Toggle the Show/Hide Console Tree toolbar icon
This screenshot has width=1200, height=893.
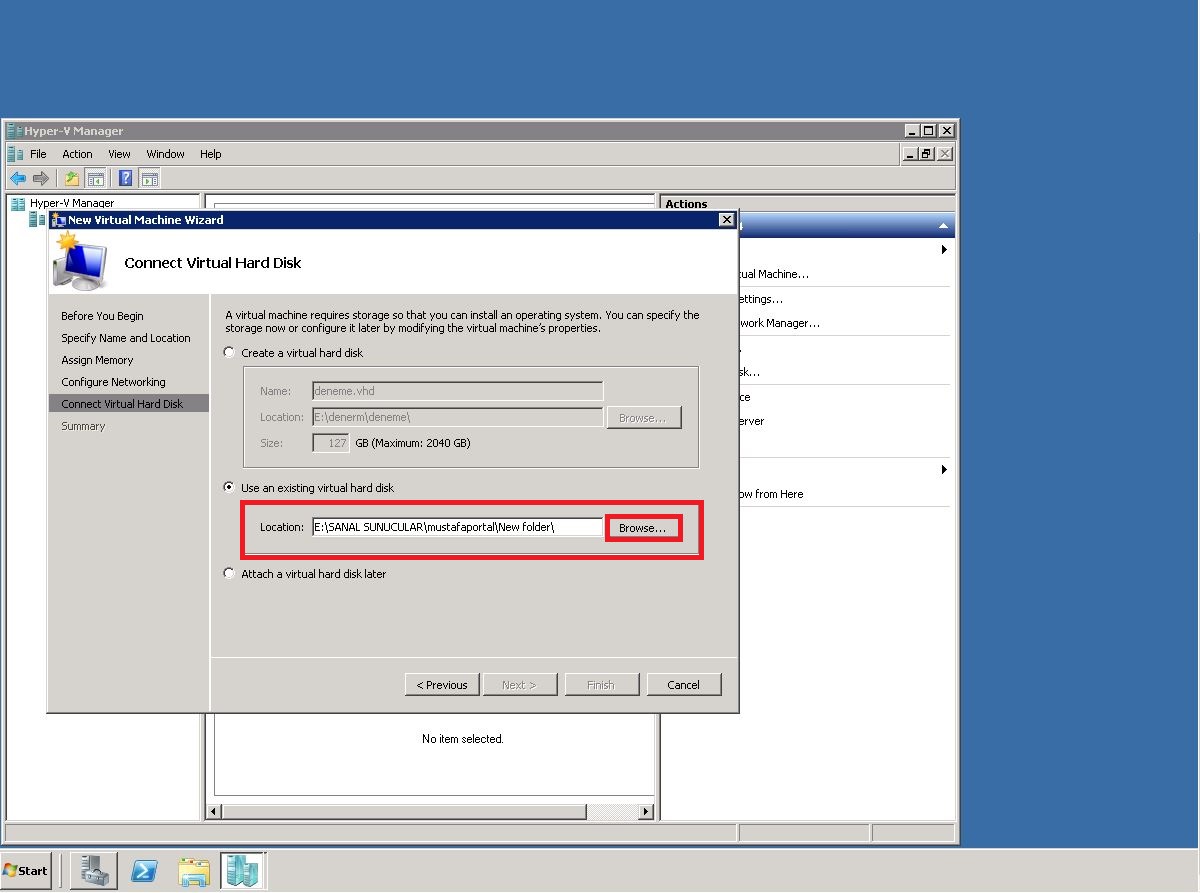95,177
